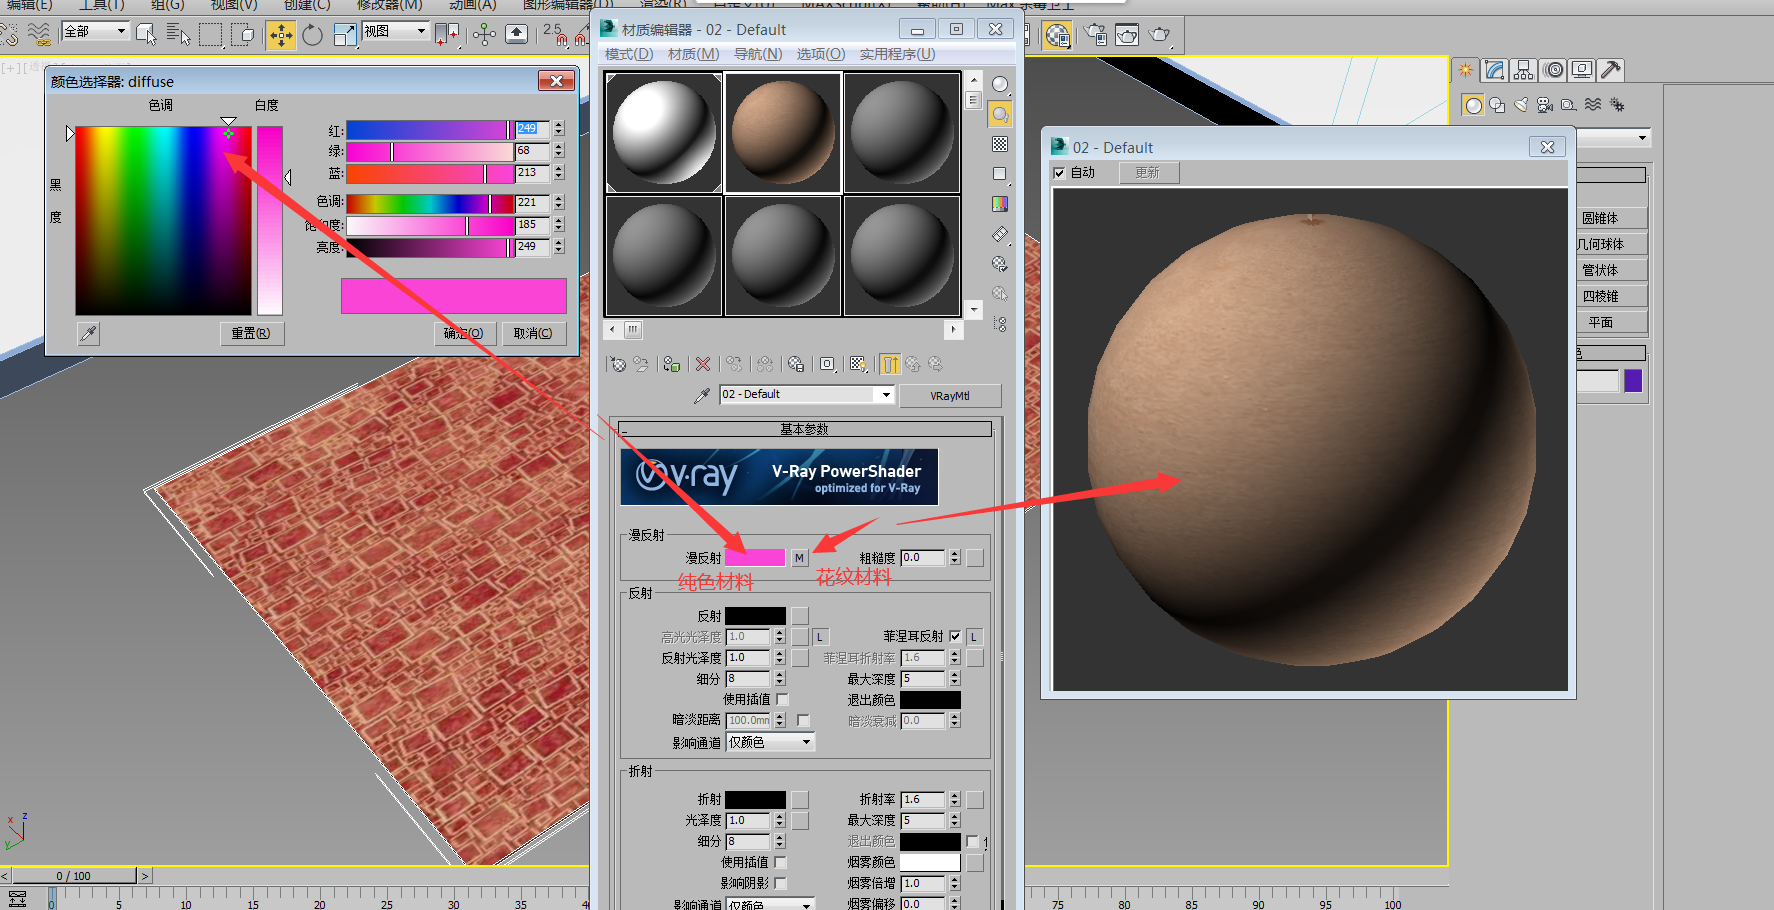Enable 使用插值 checkbox in refraction section
The height and width of the screenshot is (910, 1774).
point(781,862)
